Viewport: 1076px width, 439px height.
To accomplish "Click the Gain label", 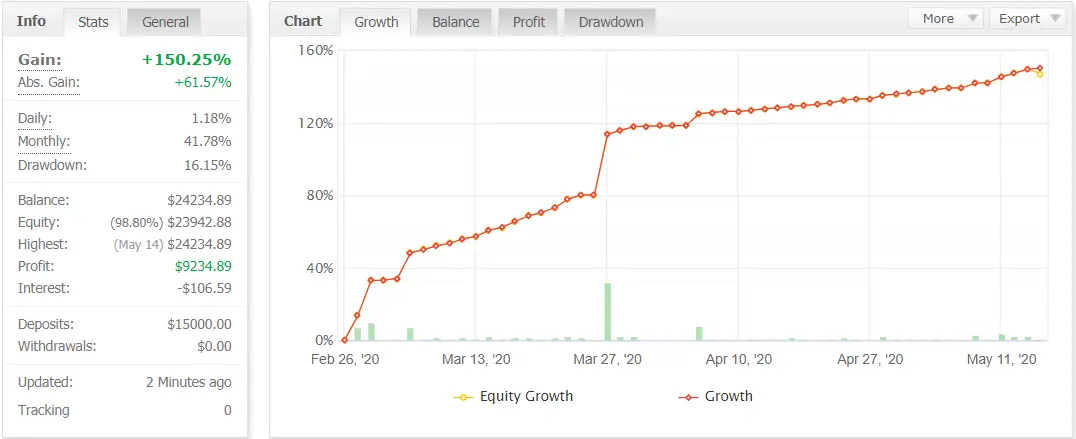I will 39,60.
